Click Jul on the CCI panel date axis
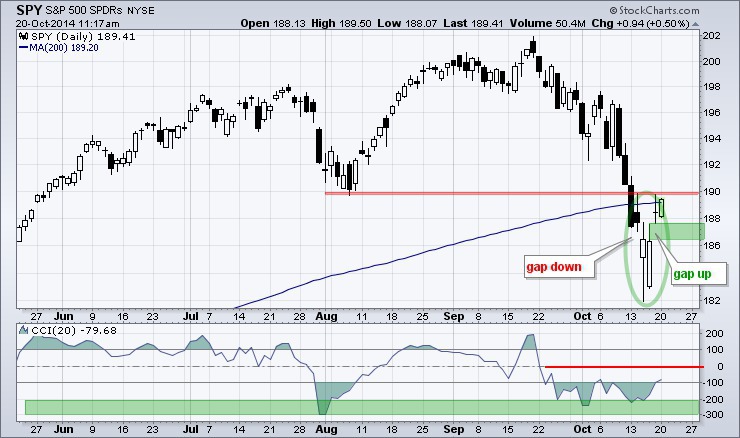Viewport: 740px width, 438px height. 191,429
